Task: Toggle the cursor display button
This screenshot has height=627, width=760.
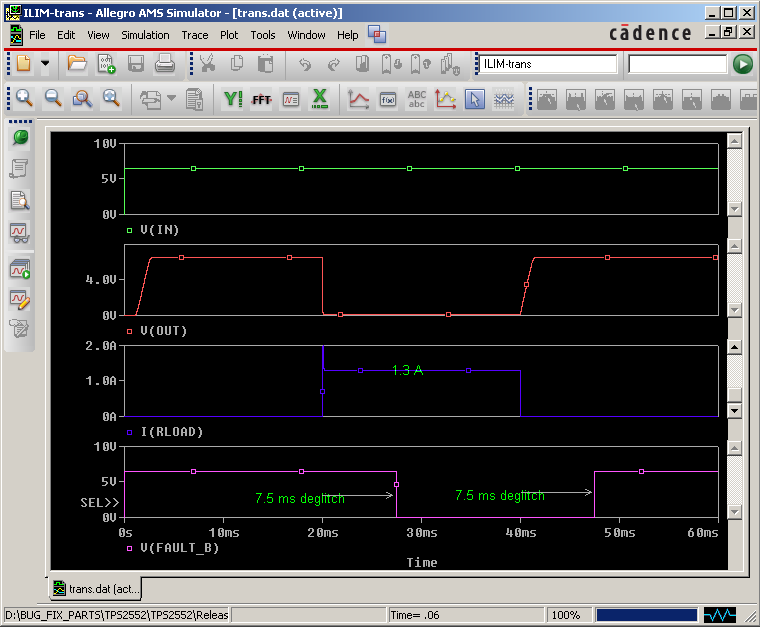Action: pos(475,99)
